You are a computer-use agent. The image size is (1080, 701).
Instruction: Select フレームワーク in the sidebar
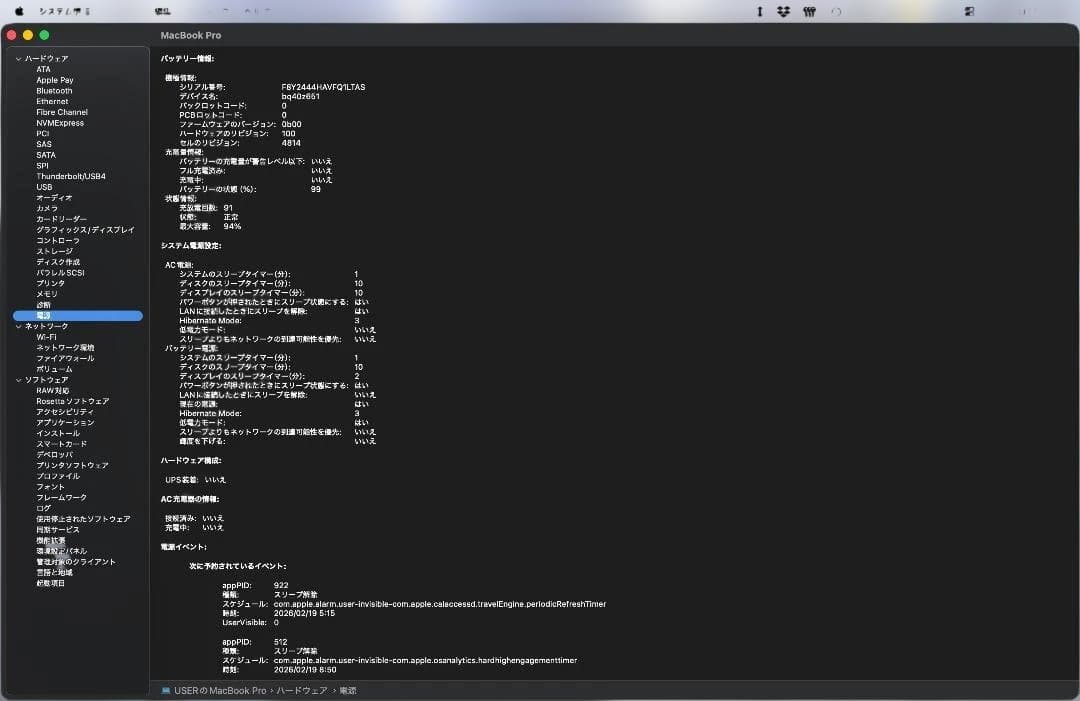(61, 498)
